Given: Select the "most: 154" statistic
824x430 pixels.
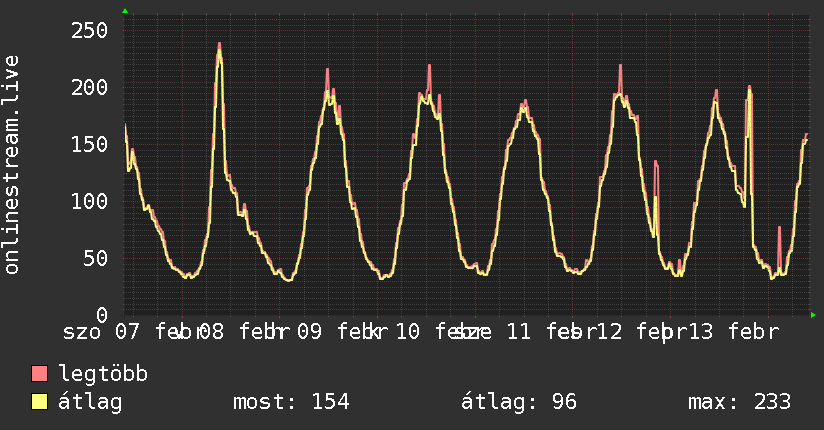Looking at the screenshot, I should (291, 402).
